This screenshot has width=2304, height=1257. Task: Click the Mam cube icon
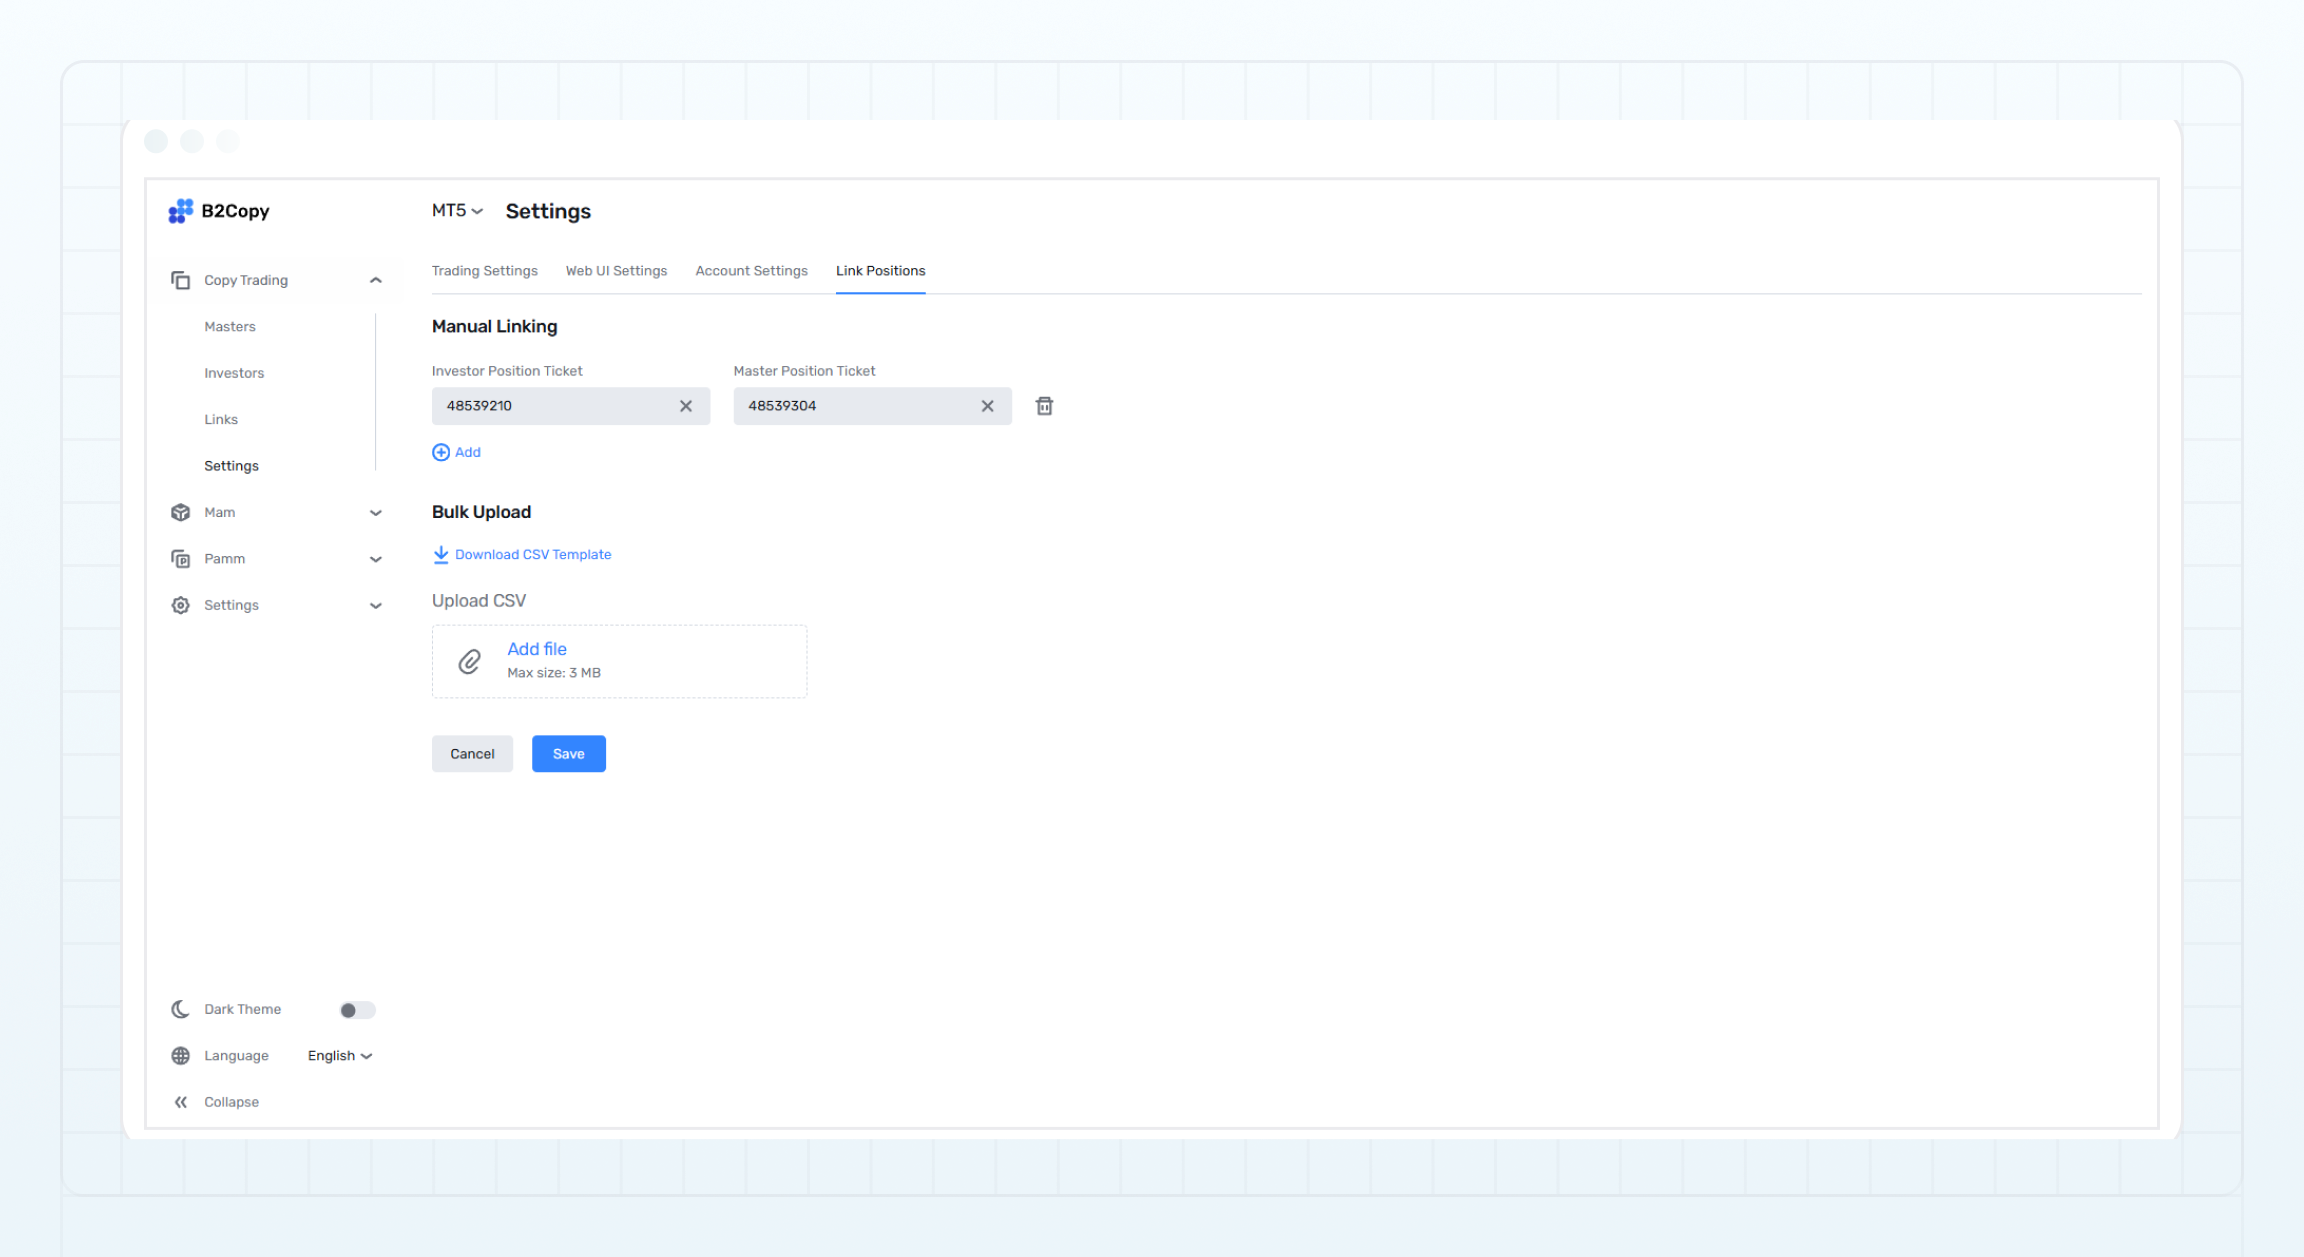point(181,512)
